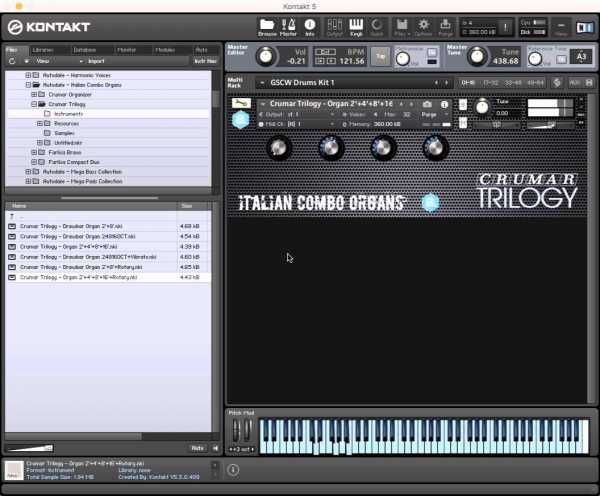Open the Browse panel icon
This screenshot has width=600, height=496.
[x=267, y=28]
